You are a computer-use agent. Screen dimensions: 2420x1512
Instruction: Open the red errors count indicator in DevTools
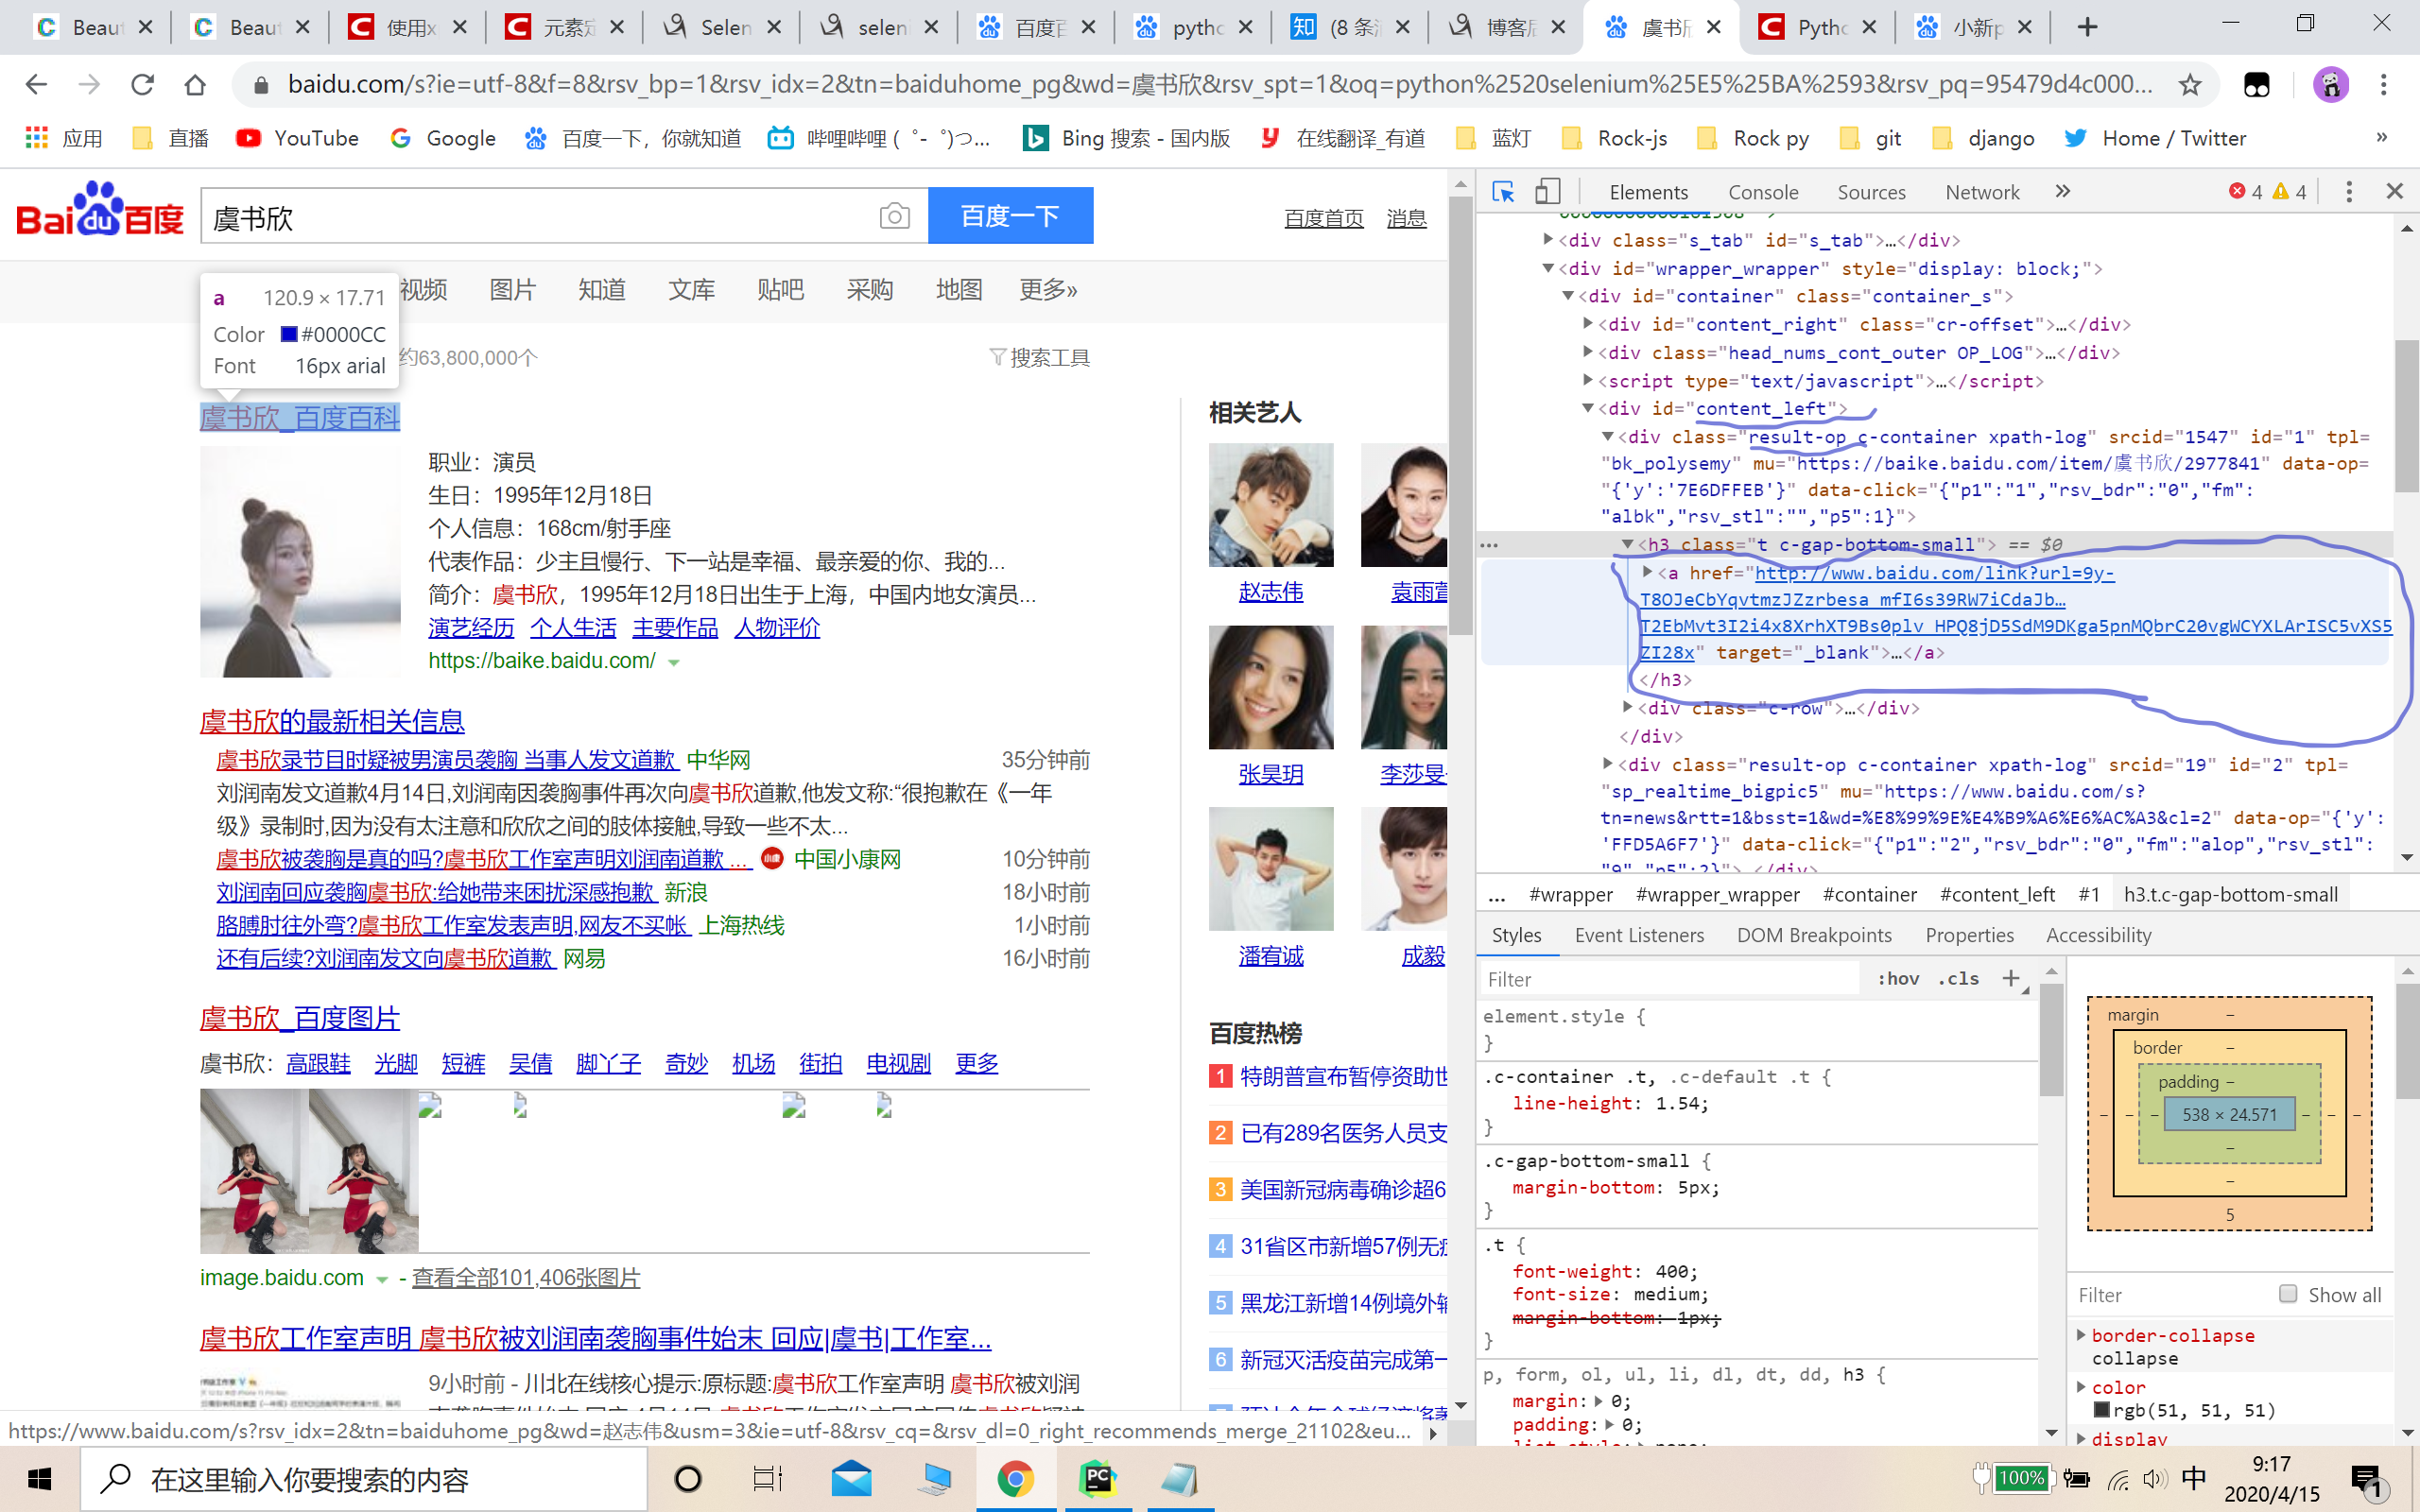pyautogui.click(x=2245, y=192)
